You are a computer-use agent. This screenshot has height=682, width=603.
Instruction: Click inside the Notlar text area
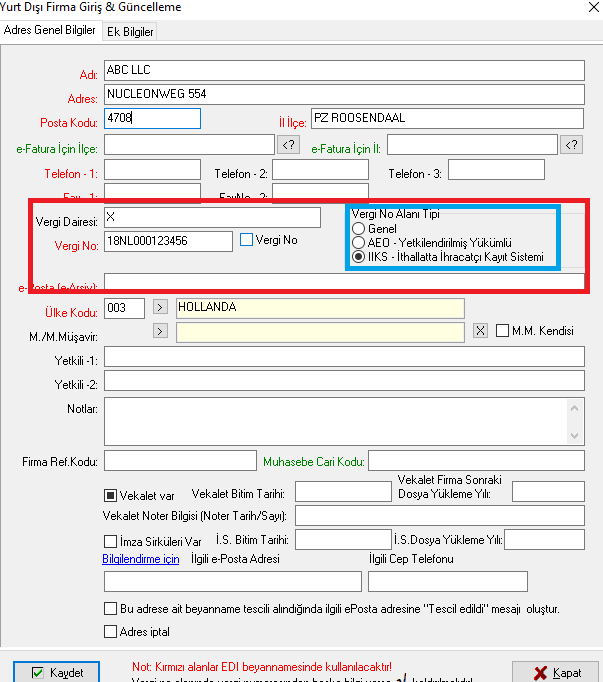335,421
